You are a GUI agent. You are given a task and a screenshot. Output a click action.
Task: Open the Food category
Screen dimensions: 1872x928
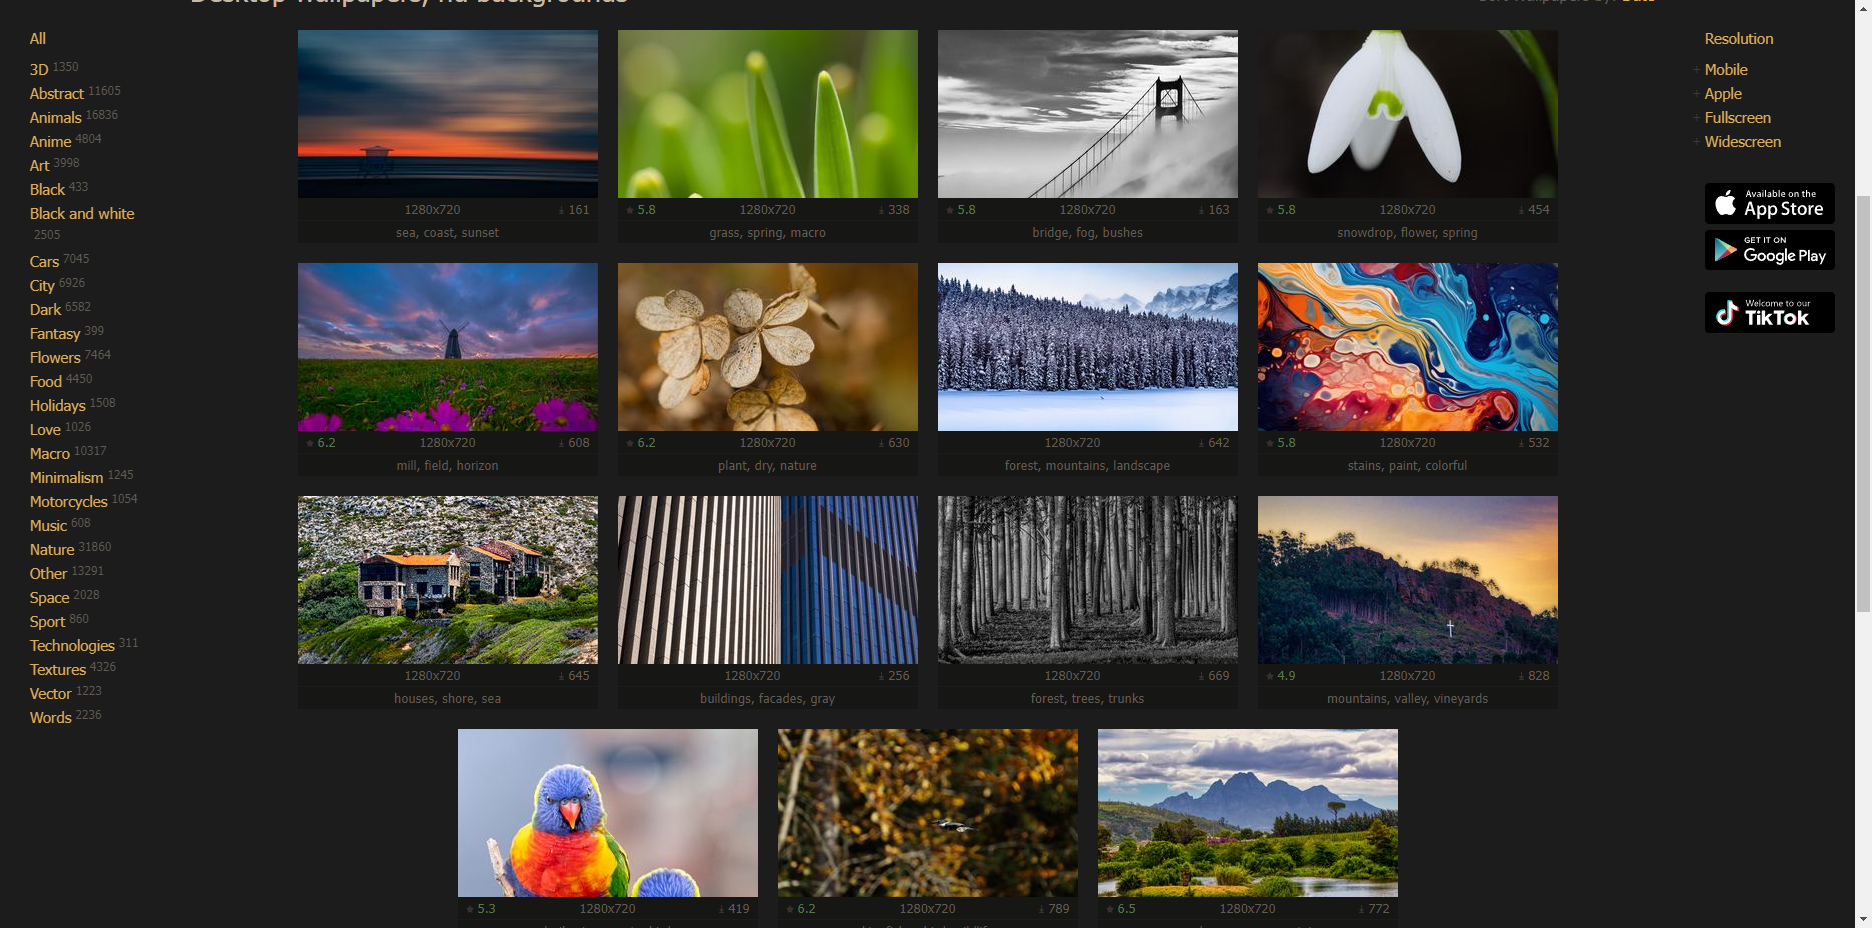pyautogui.click(x=46, y=382)
